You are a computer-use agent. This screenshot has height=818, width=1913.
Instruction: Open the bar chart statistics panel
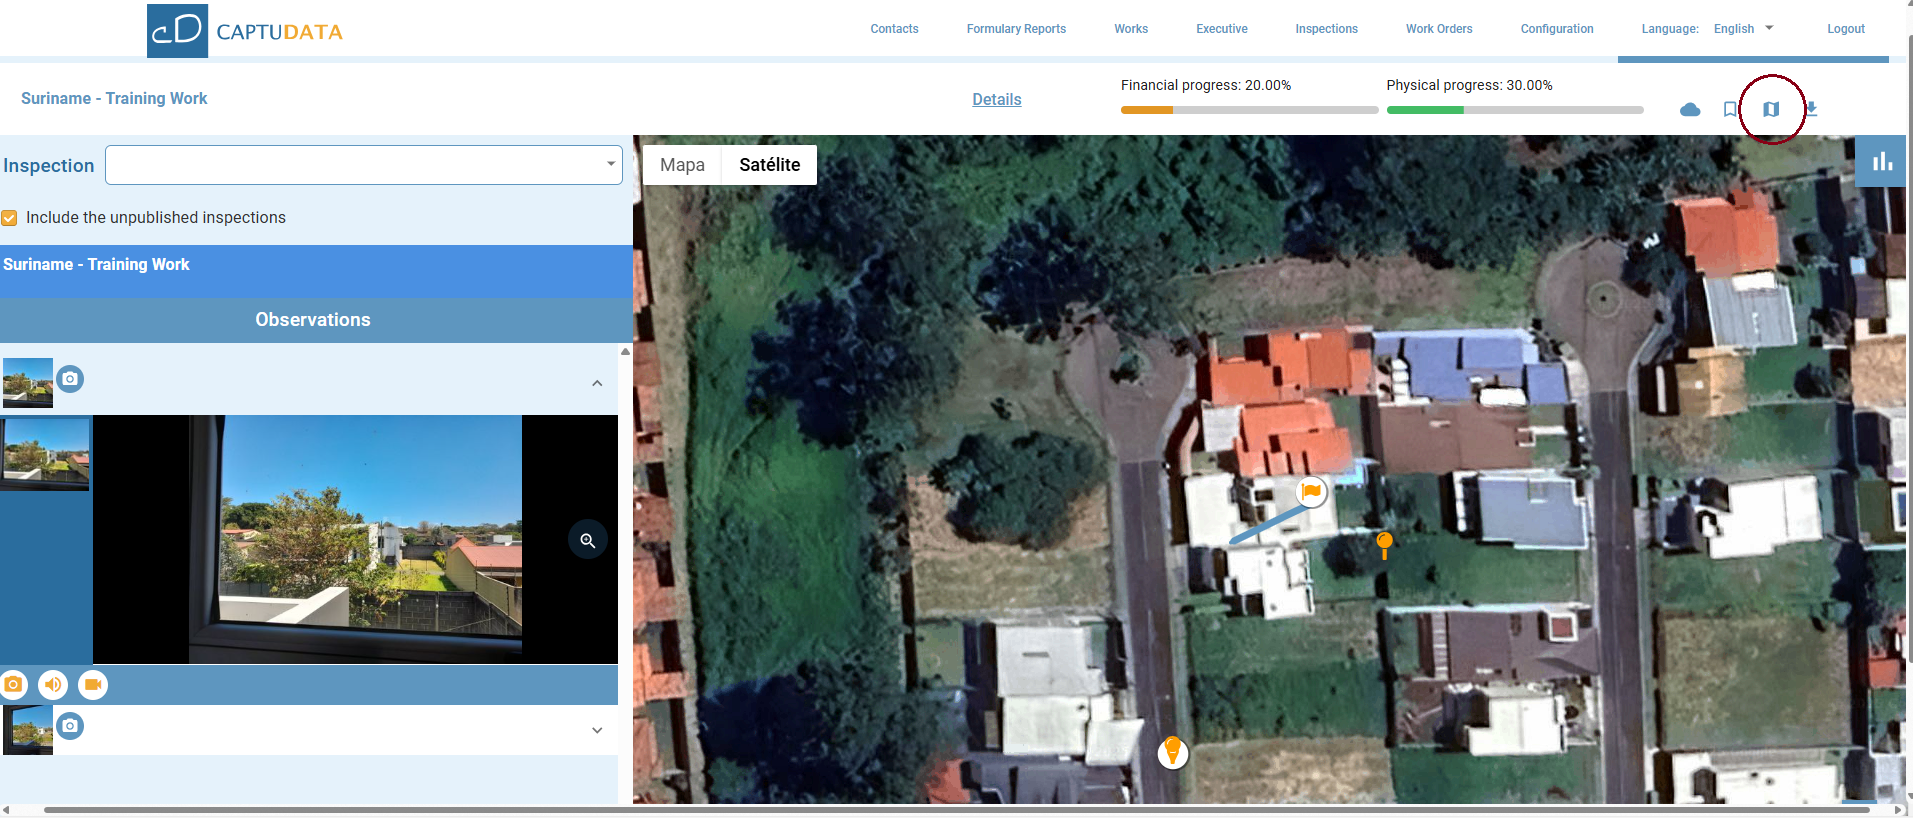tap(1882, 161)
